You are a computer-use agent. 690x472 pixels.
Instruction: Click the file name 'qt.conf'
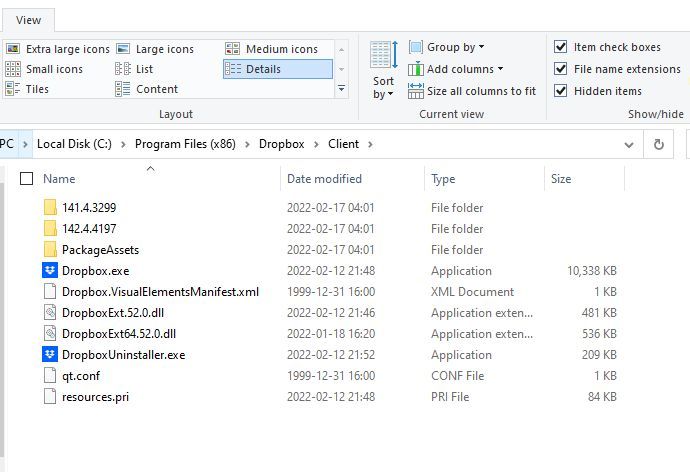point(81,376)
